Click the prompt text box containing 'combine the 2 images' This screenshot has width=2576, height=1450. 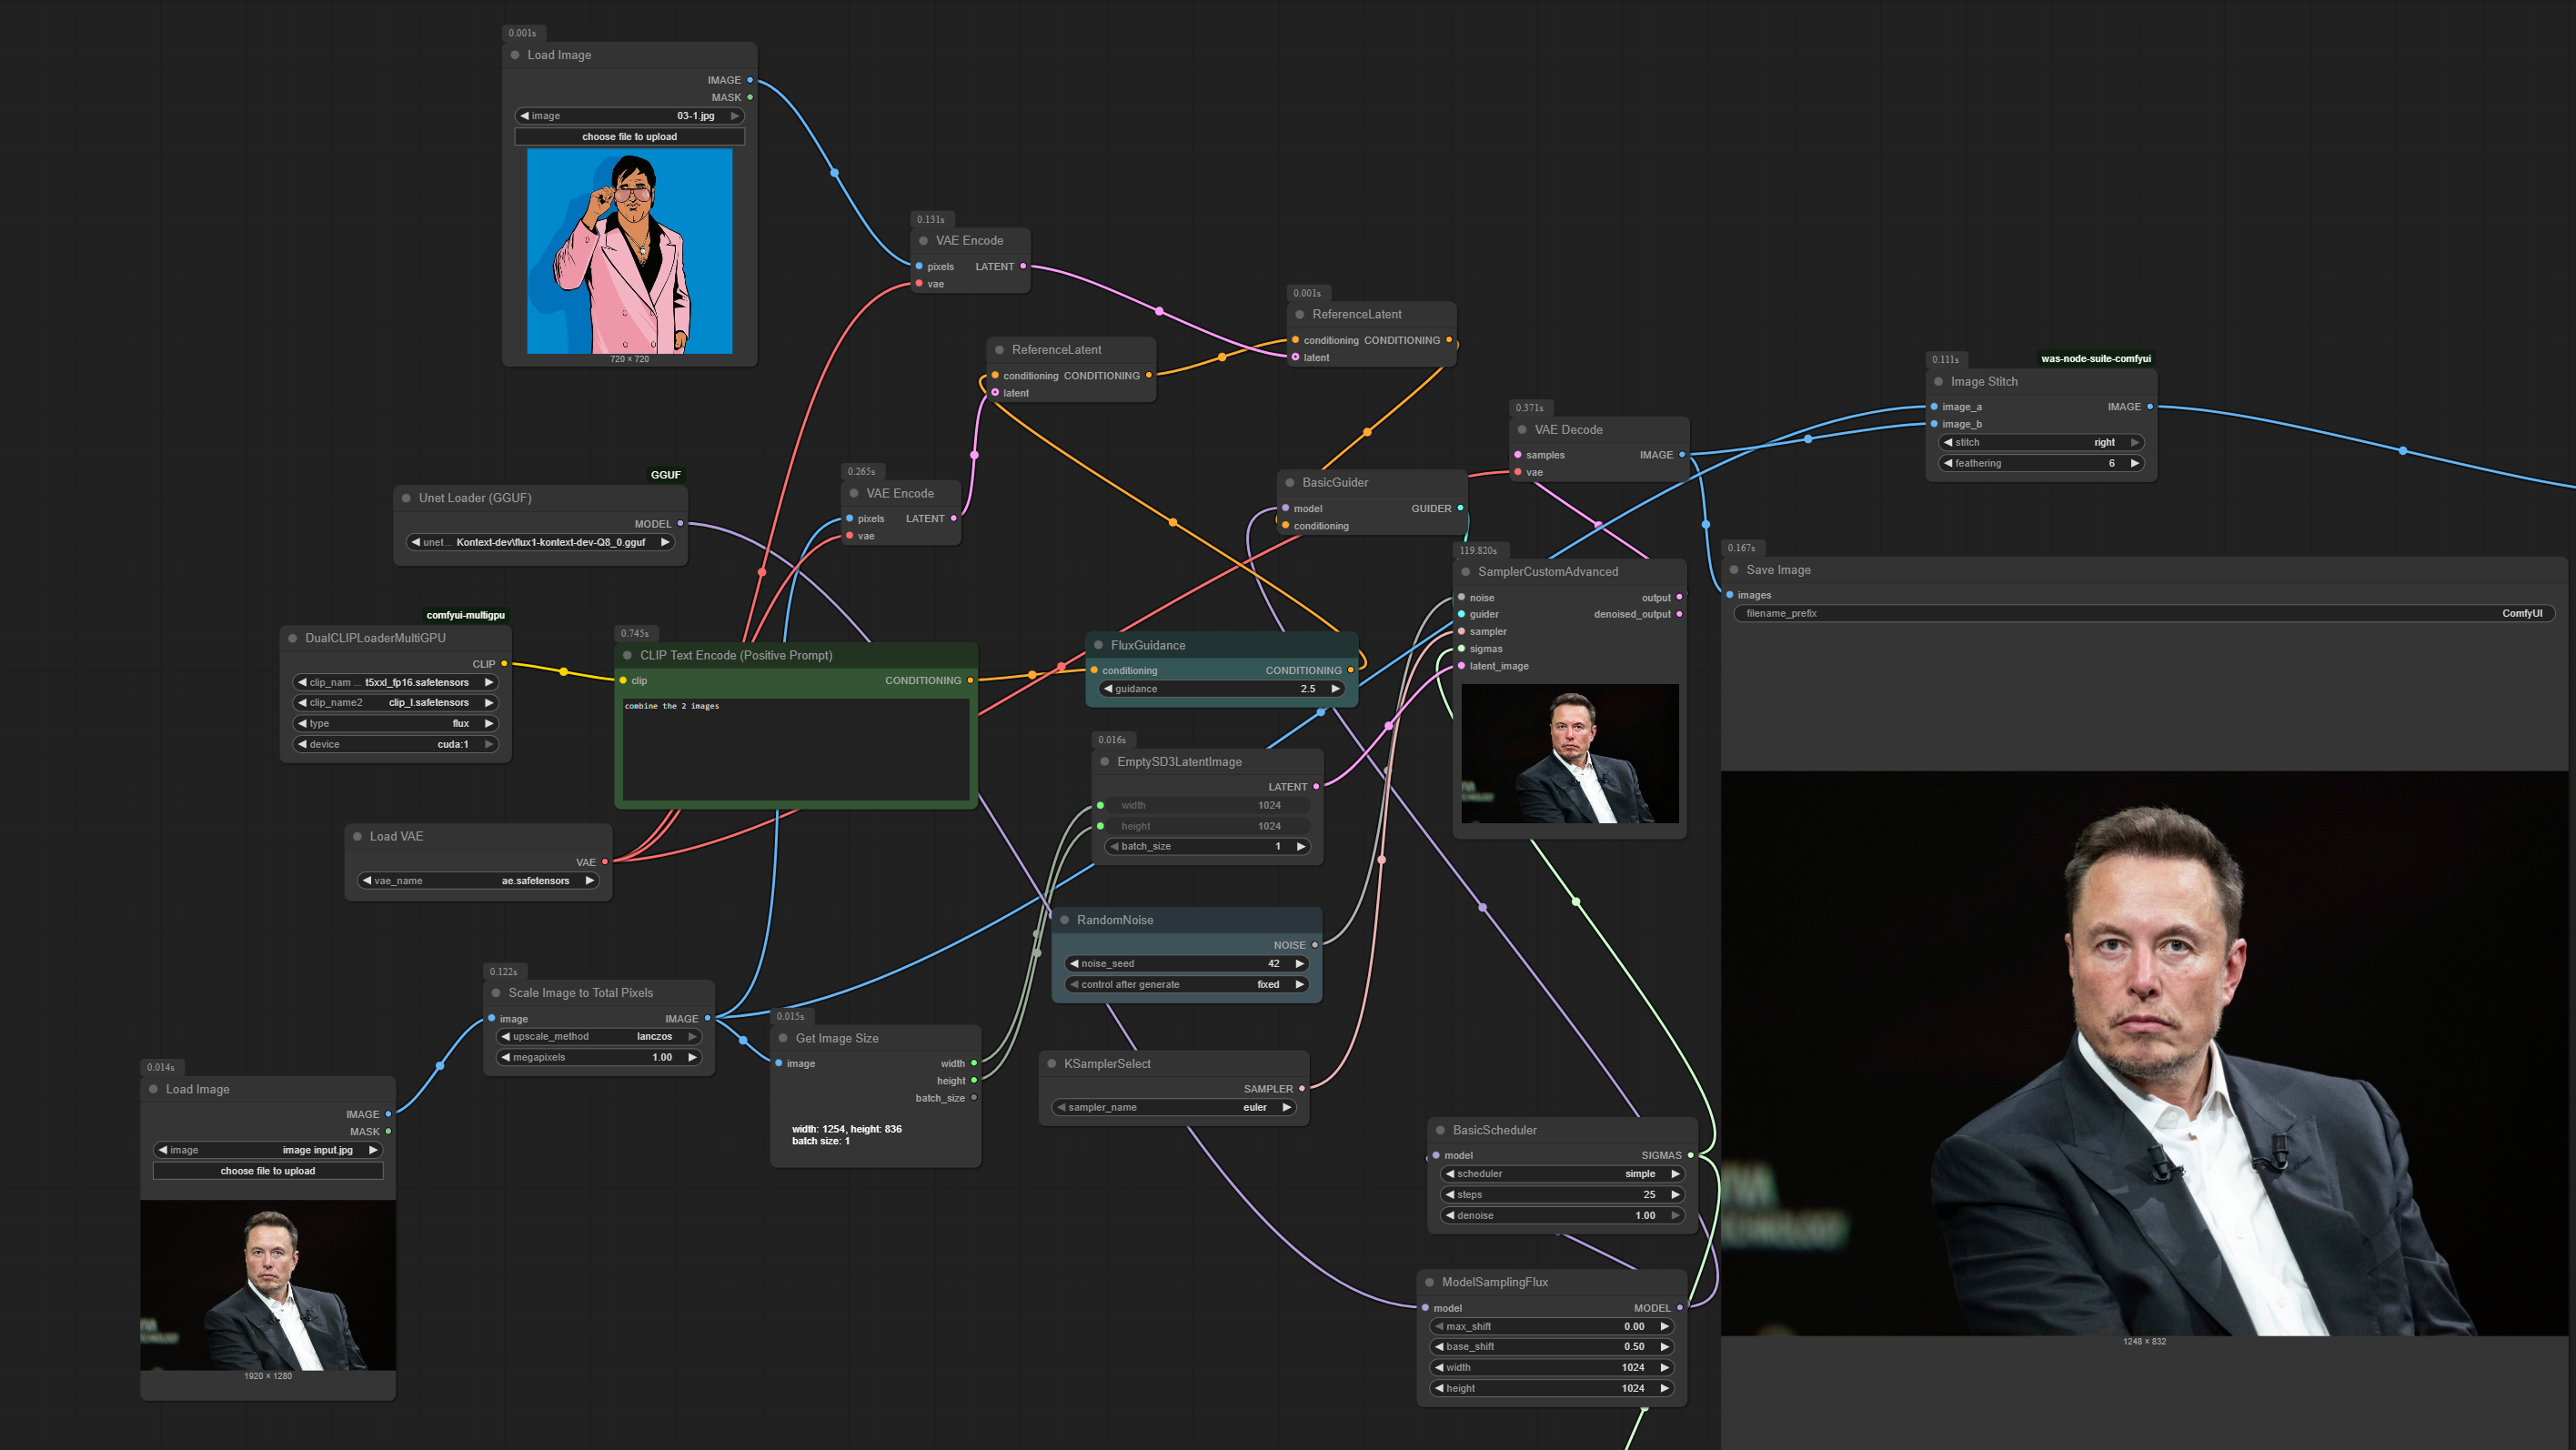(x=796, y=749)
